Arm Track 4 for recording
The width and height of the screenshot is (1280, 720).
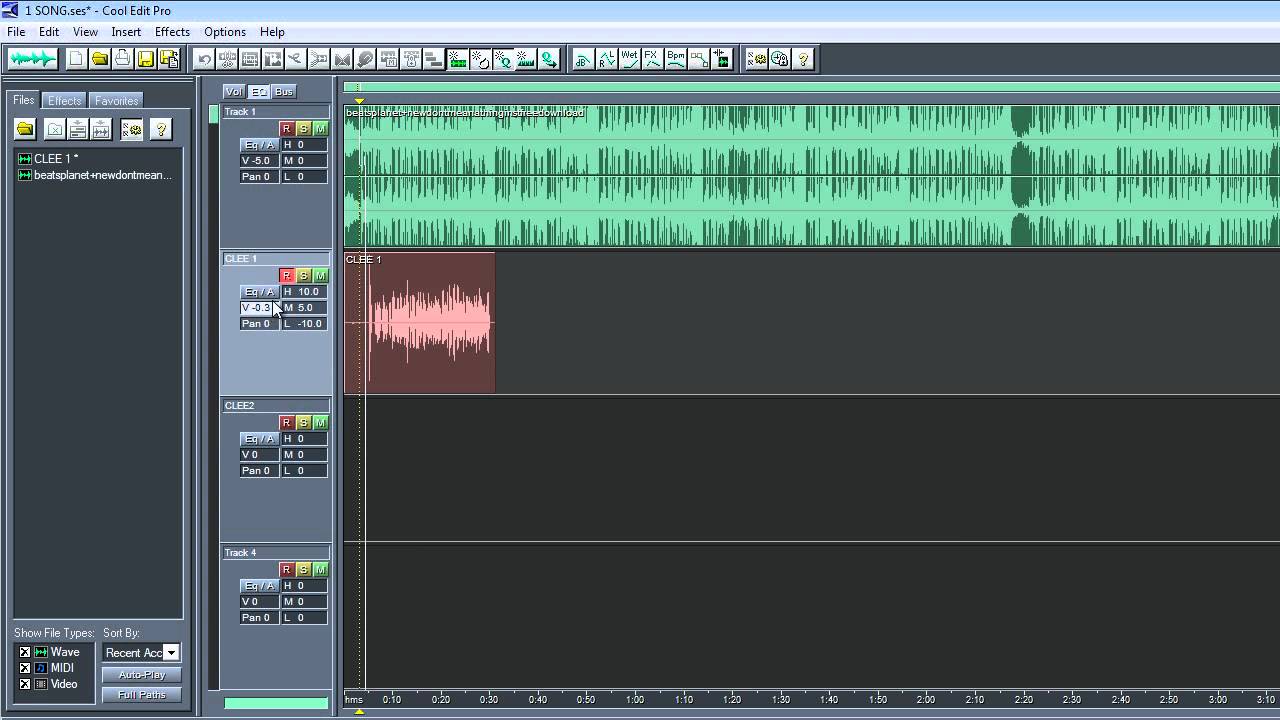point(286,570)
